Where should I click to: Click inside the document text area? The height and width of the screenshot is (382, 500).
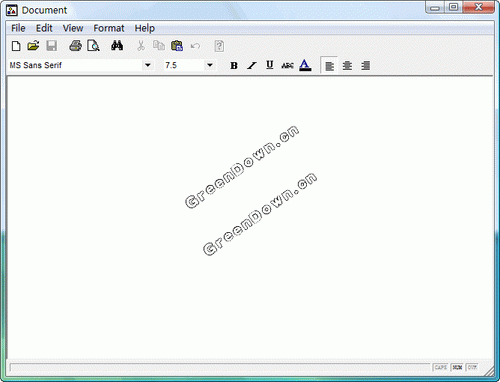250,217
